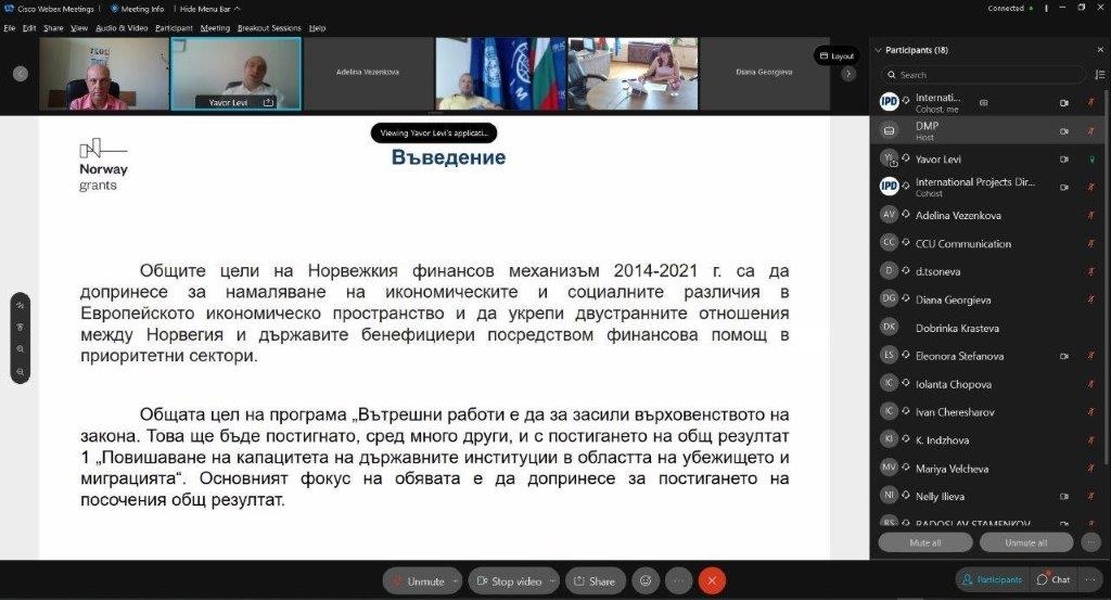1111x600 pixels.
Task: Click the second icon in left sharing toolbar
Action: pos(21,327)
